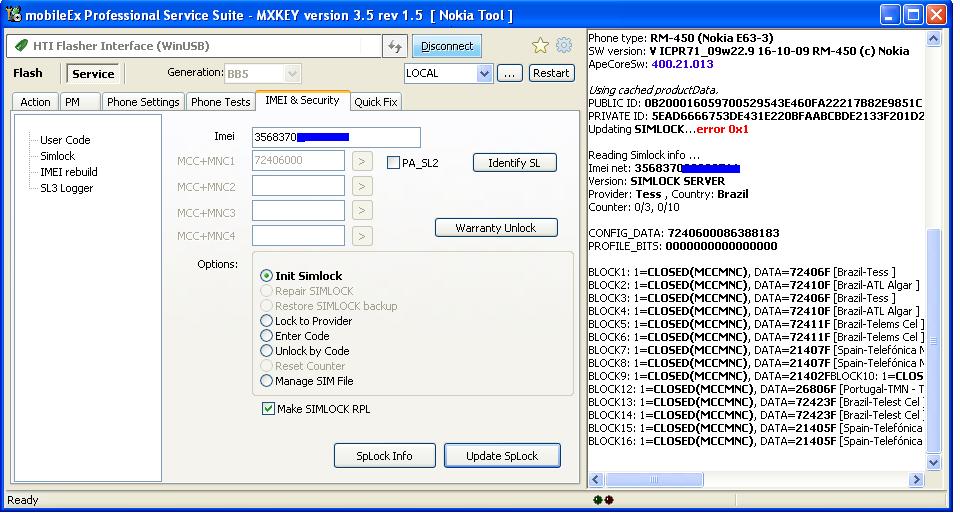Switch to the Action tab
This screenshot has height=525, width=960.
pos(35,102)
